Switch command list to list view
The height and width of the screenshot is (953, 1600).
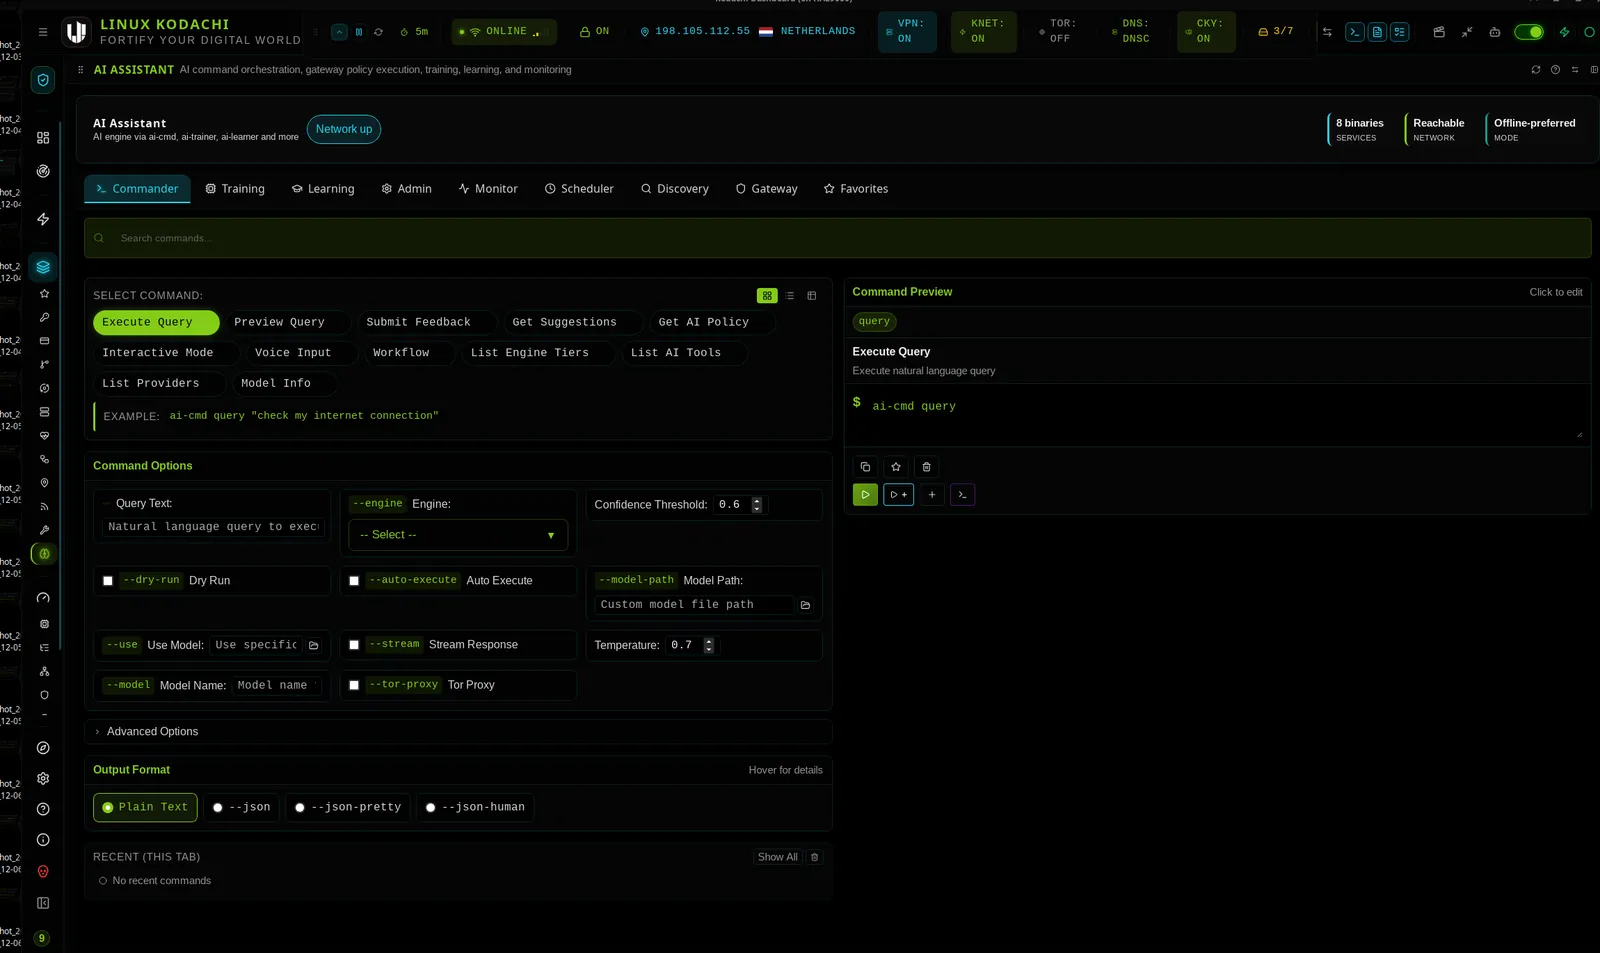tap(790, 296)
